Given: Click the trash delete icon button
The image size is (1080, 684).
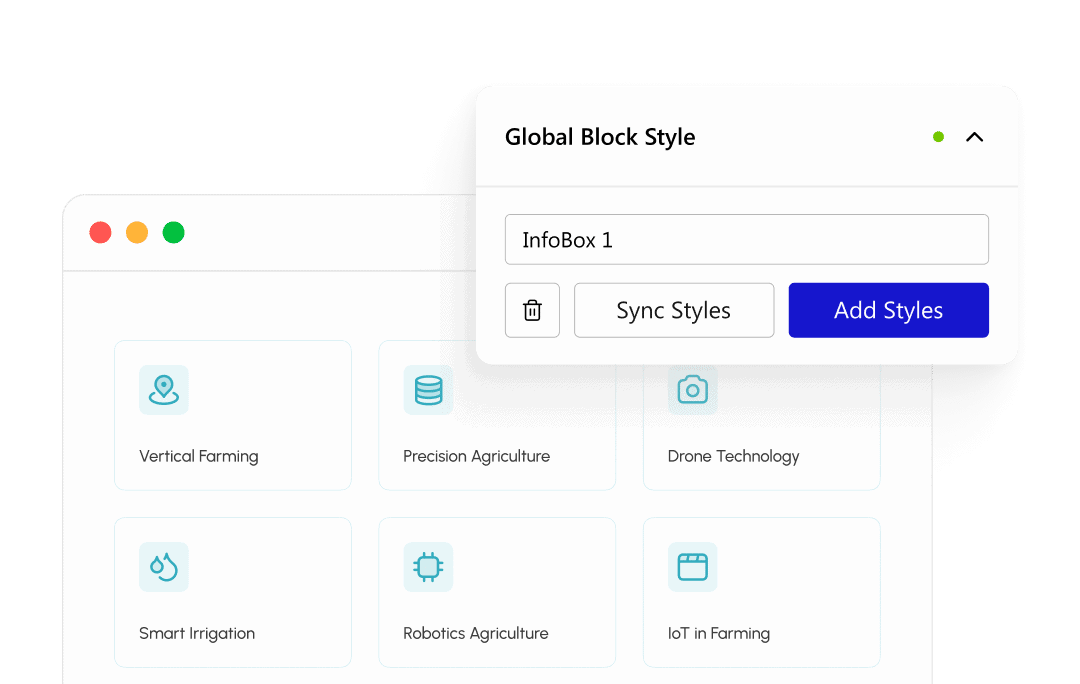Looking at the screenshot, I should [532, 310].
